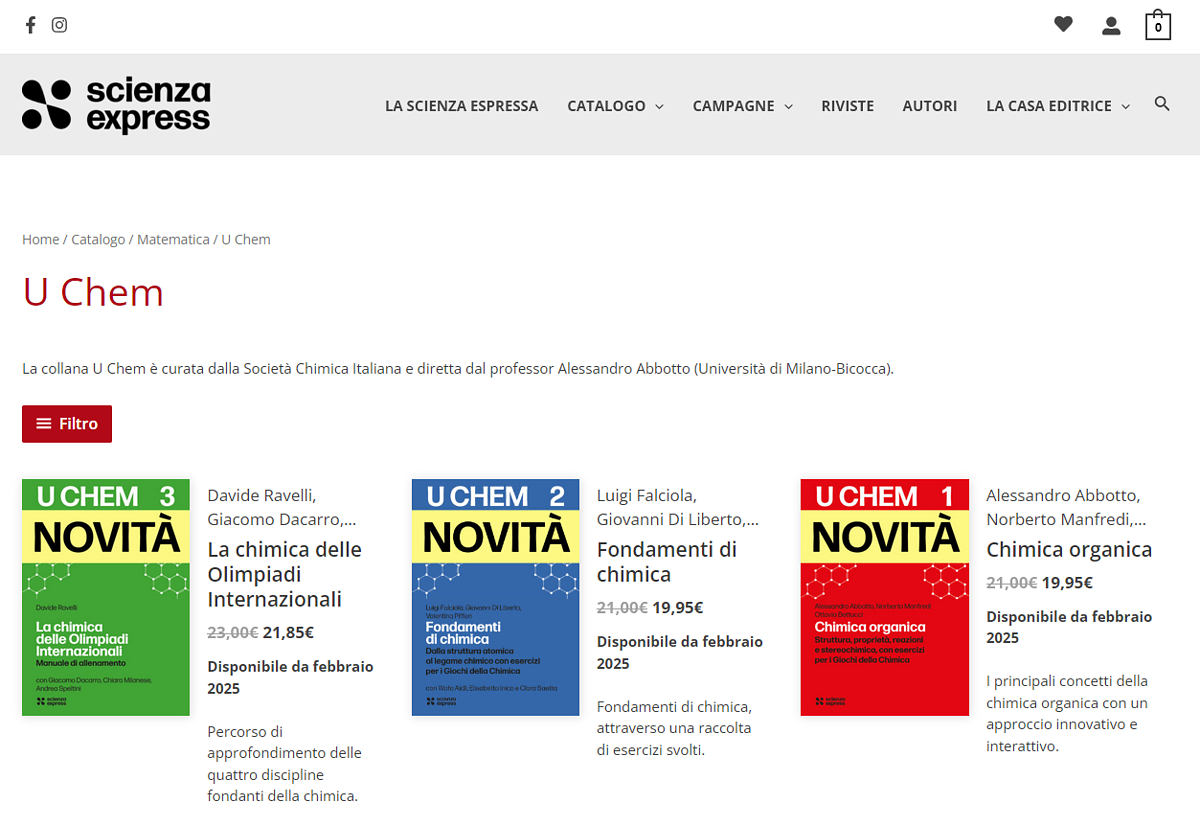Click the wishlist heart icon

(1063, 25)
